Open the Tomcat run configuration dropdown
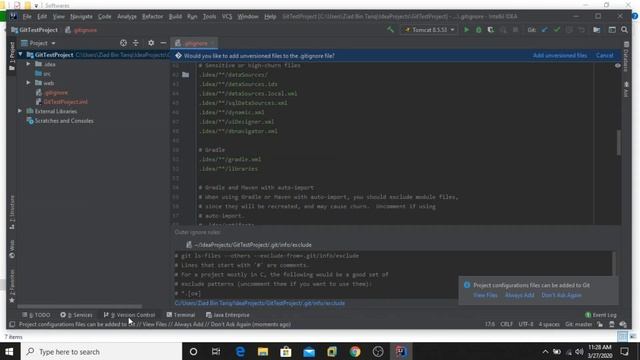Image resolution: width=640 pixels, height=360 pixels. [429, 30]
